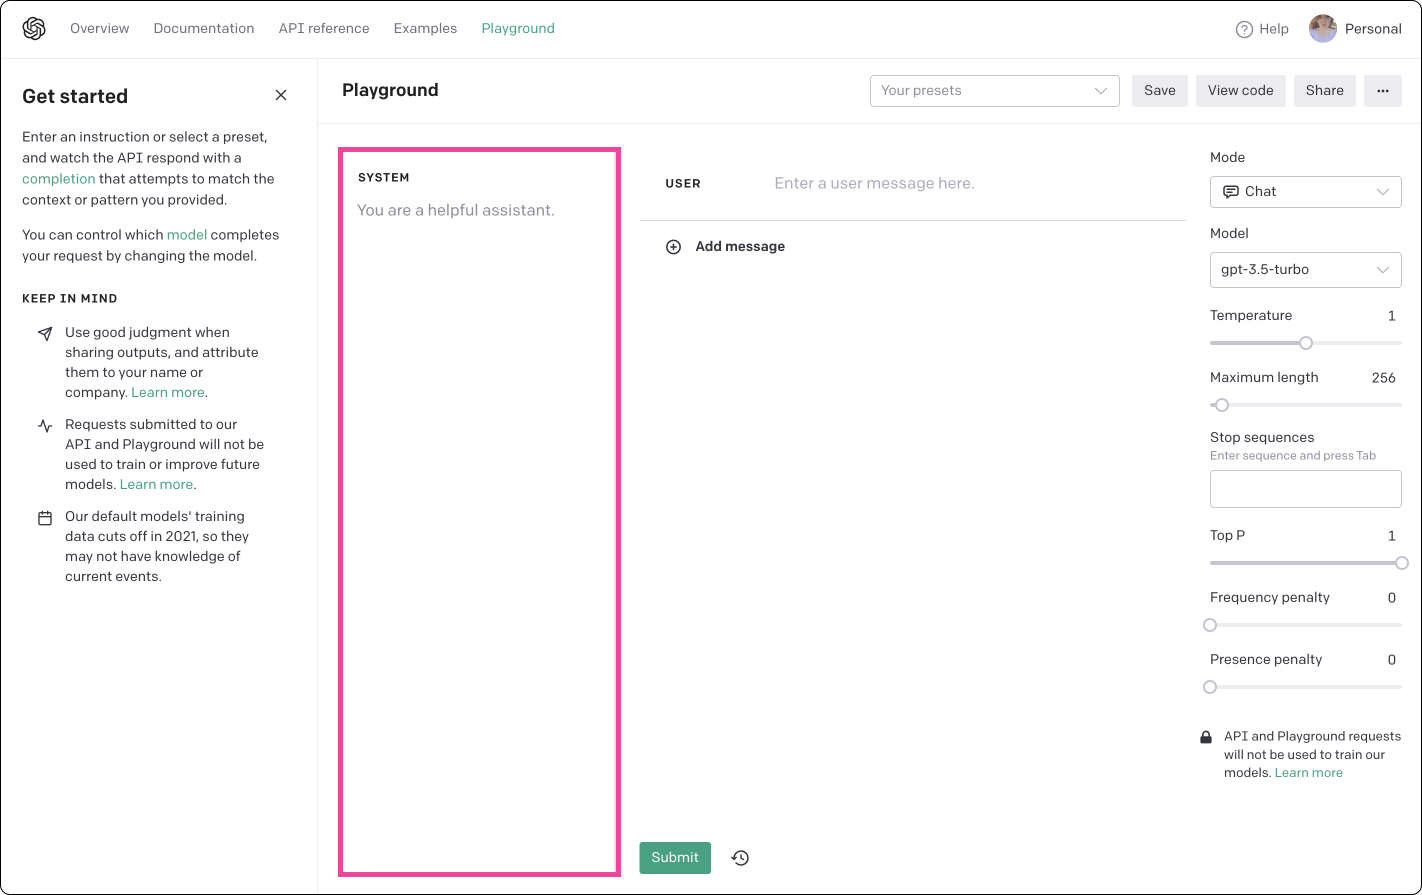Click the Share button

[x=1325, y=90]
